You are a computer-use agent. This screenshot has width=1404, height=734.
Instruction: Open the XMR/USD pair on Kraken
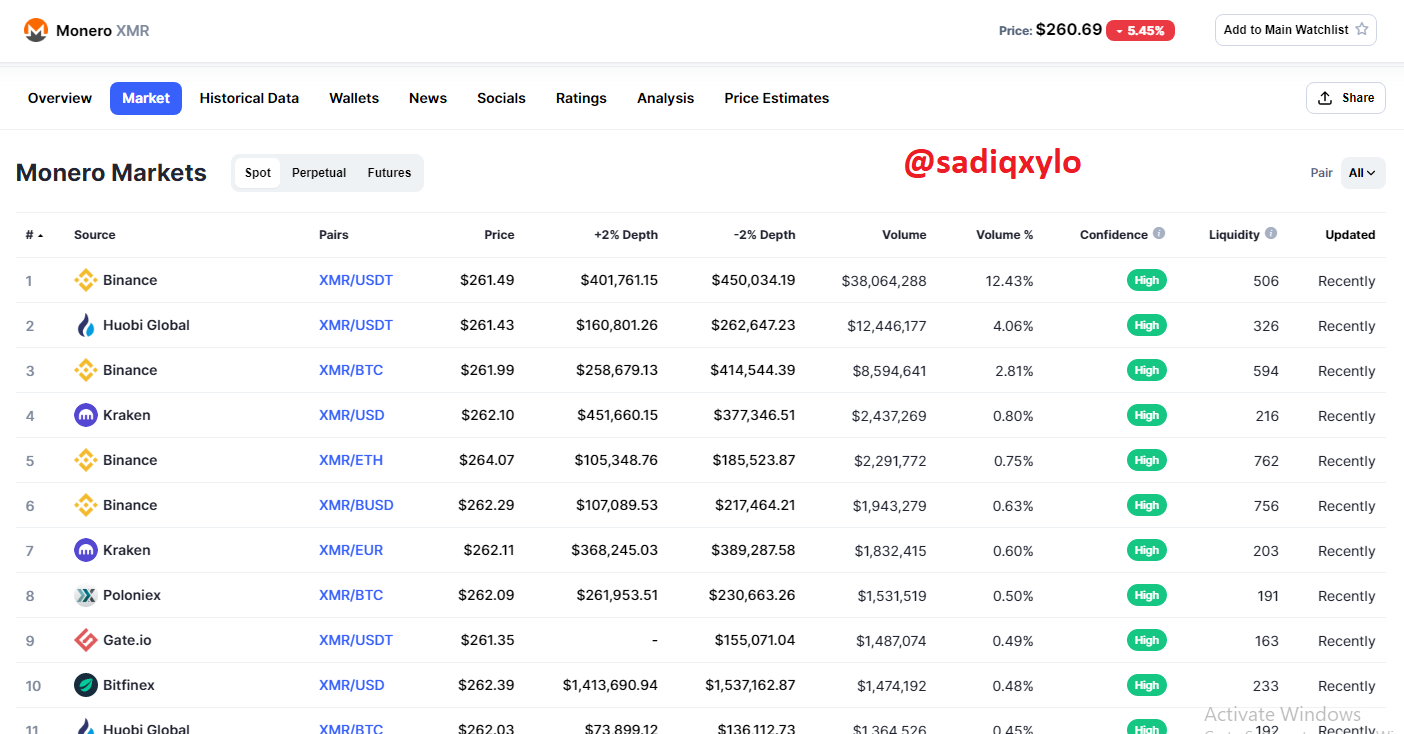pos(352,415)
